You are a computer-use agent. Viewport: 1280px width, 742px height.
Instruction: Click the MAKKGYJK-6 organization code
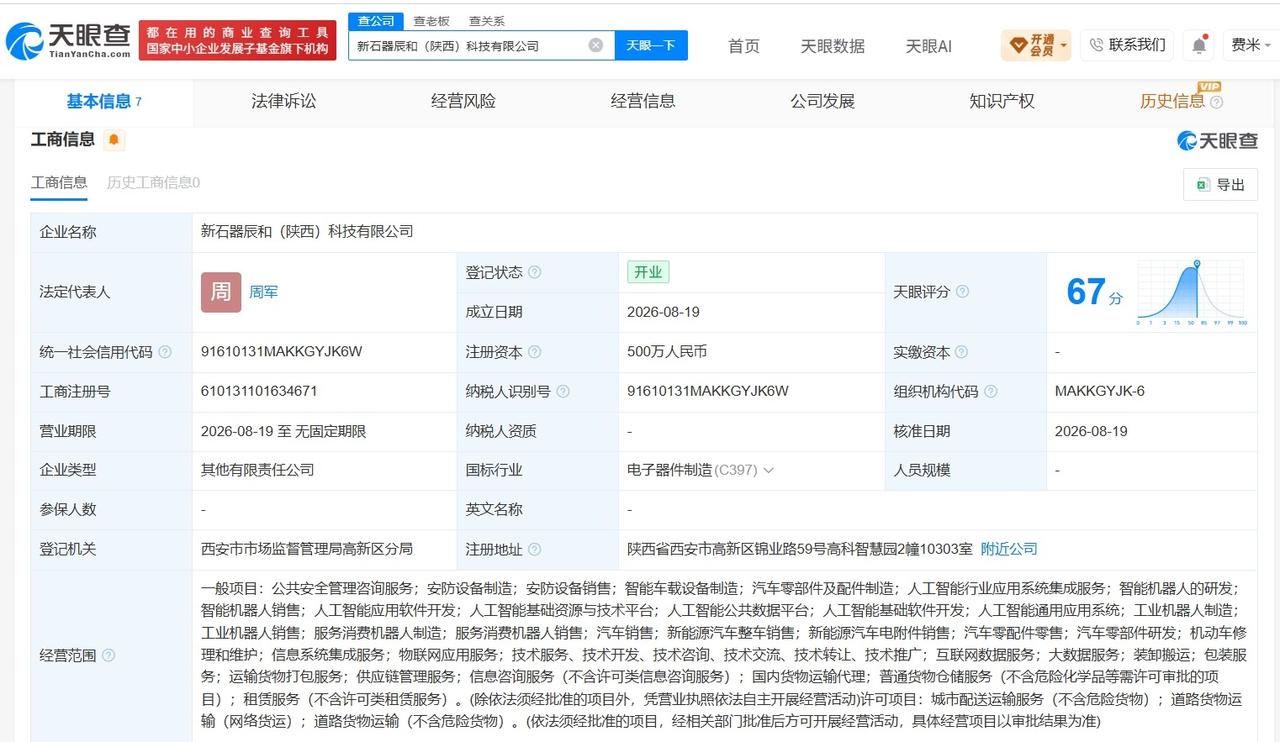1100,391
